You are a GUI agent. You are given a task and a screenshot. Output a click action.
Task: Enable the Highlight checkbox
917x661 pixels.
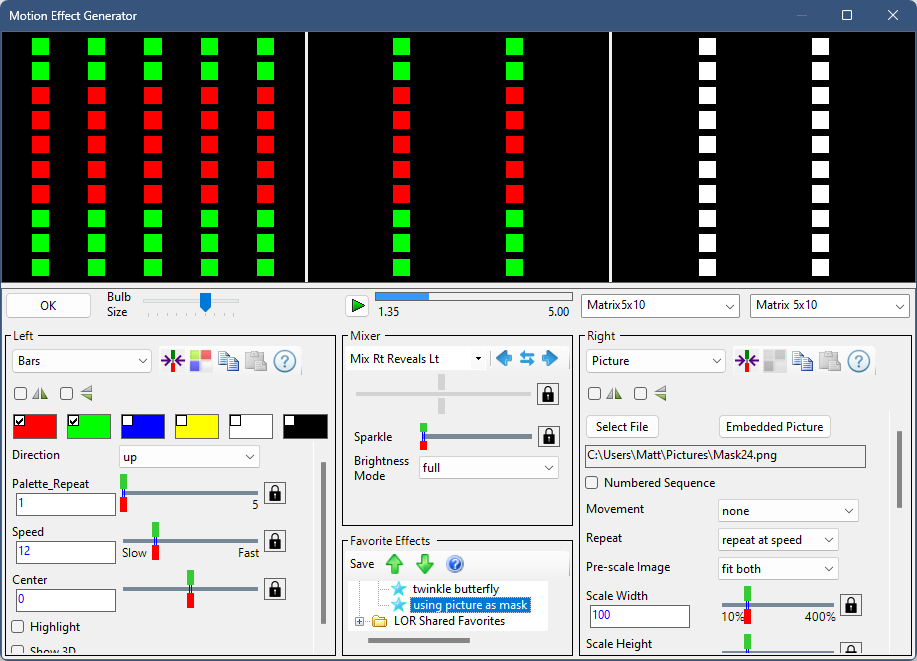[x=18, y=626]
